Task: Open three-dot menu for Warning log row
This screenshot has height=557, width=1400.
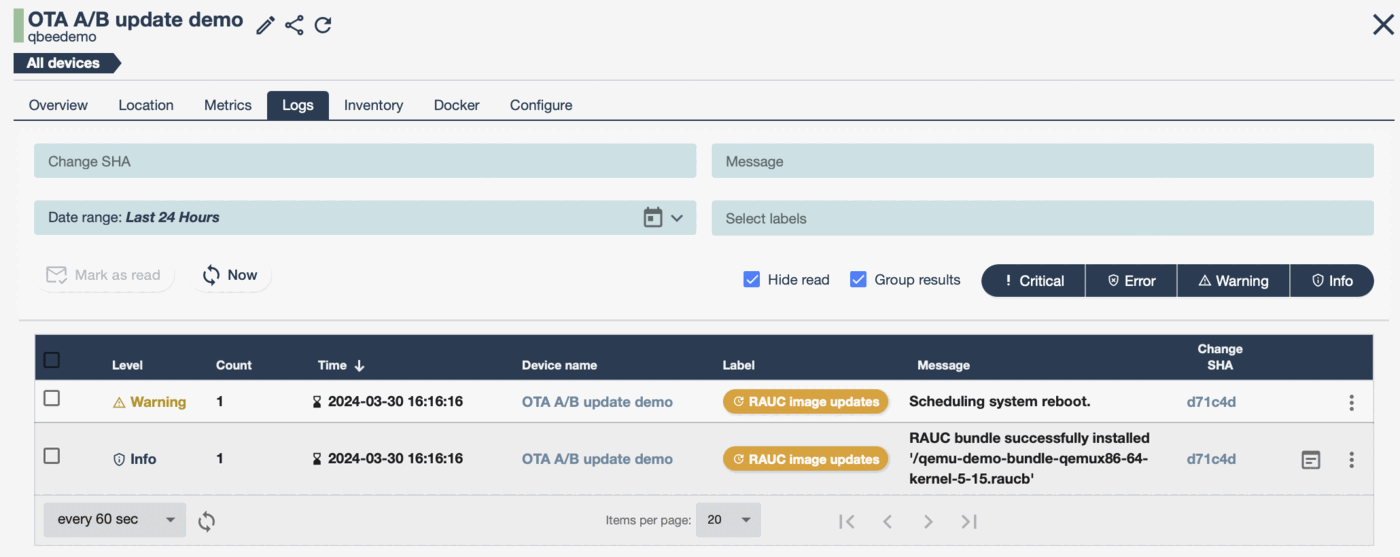Action: [x=1351, y=402]
